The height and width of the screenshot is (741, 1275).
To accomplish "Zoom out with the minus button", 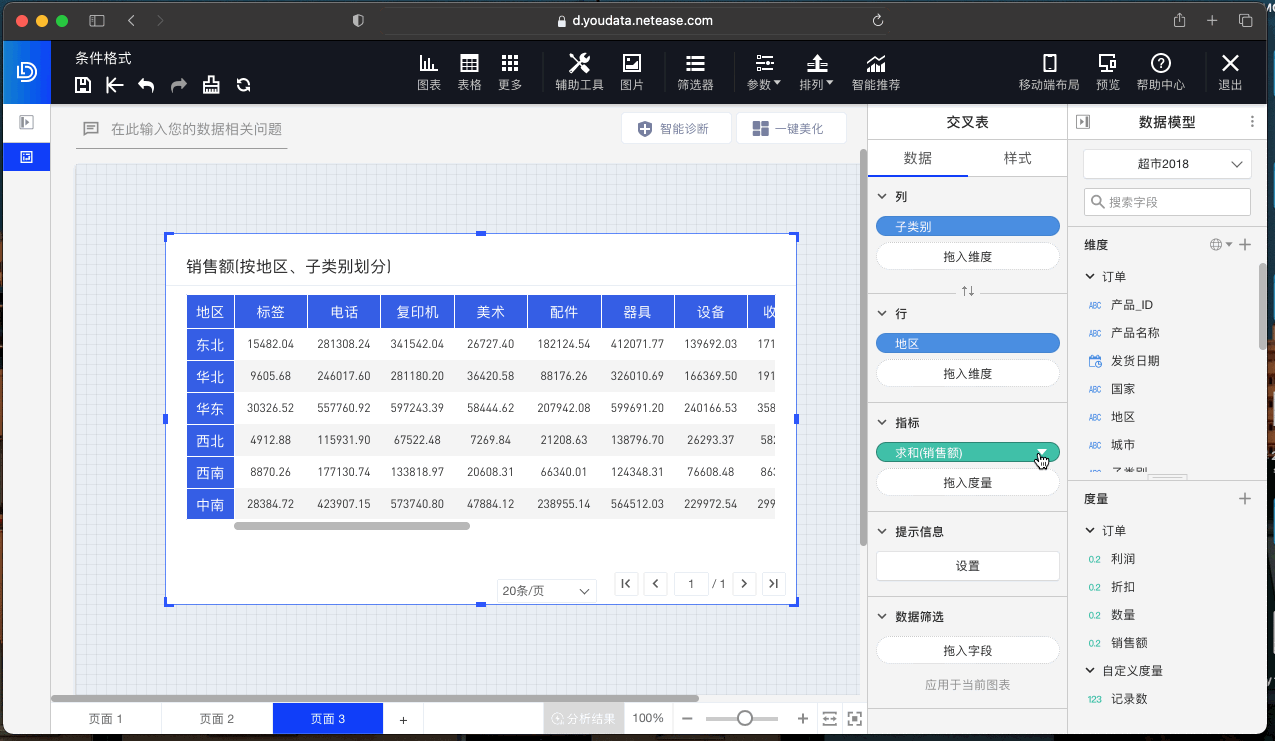I will pyautogui.click(x=687, y=718).
